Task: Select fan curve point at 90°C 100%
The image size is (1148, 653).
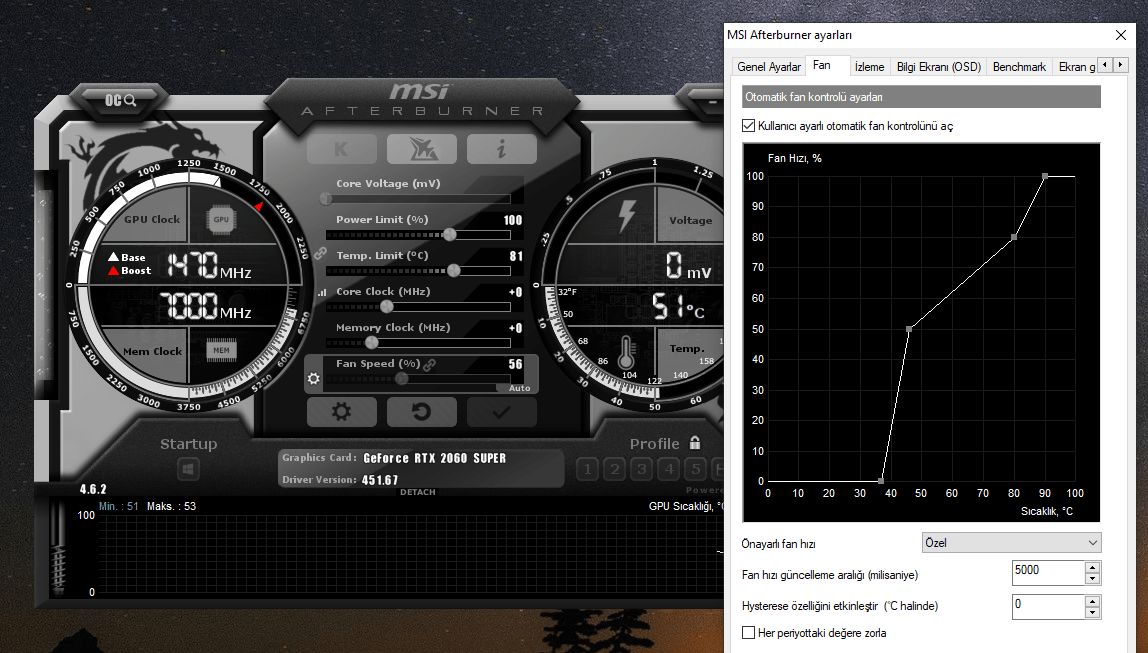Action: click(x=1045, y=176)
